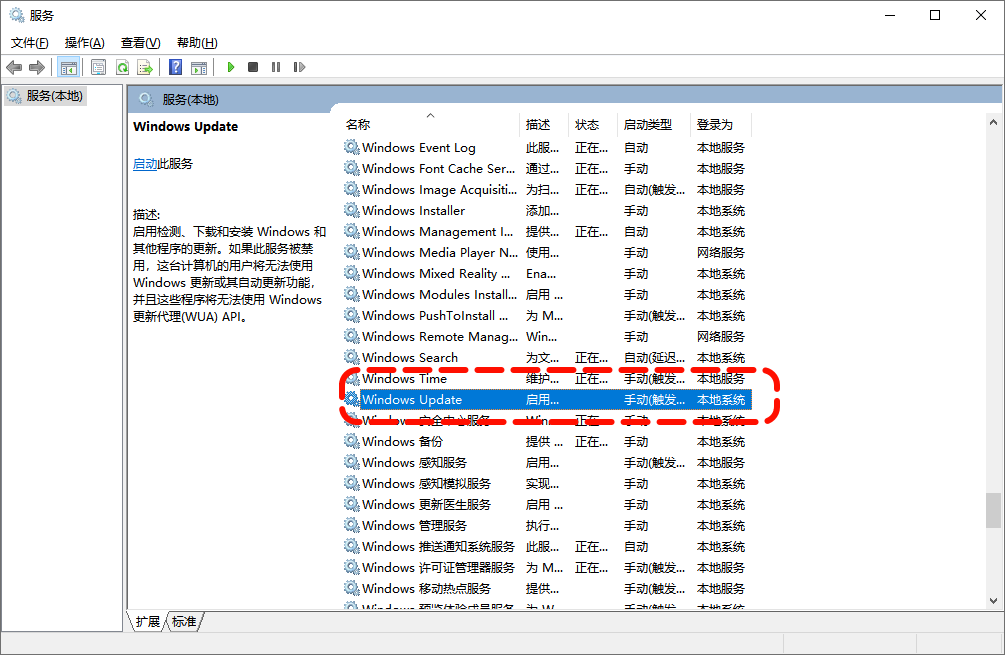Click the gear icon of Windows PushToInstall
The height and width of the screenshot is (655, 1005).
(x=351, y=315)
